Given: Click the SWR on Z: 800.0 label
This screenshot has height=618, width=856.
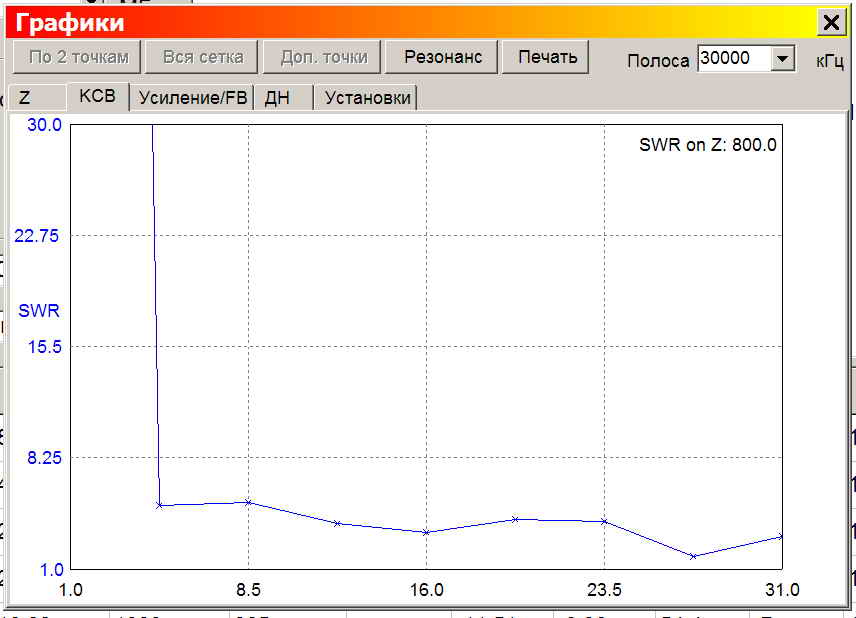Looking at the screenshot, I should [708, 145].
